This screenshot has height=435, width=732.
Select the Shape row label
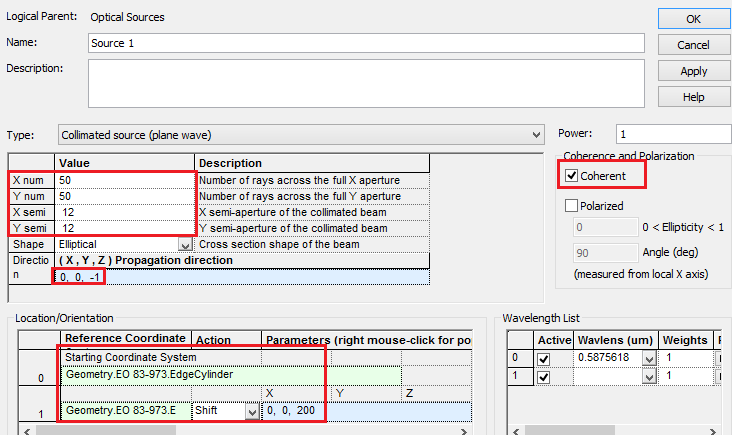[x=31, y=245]
